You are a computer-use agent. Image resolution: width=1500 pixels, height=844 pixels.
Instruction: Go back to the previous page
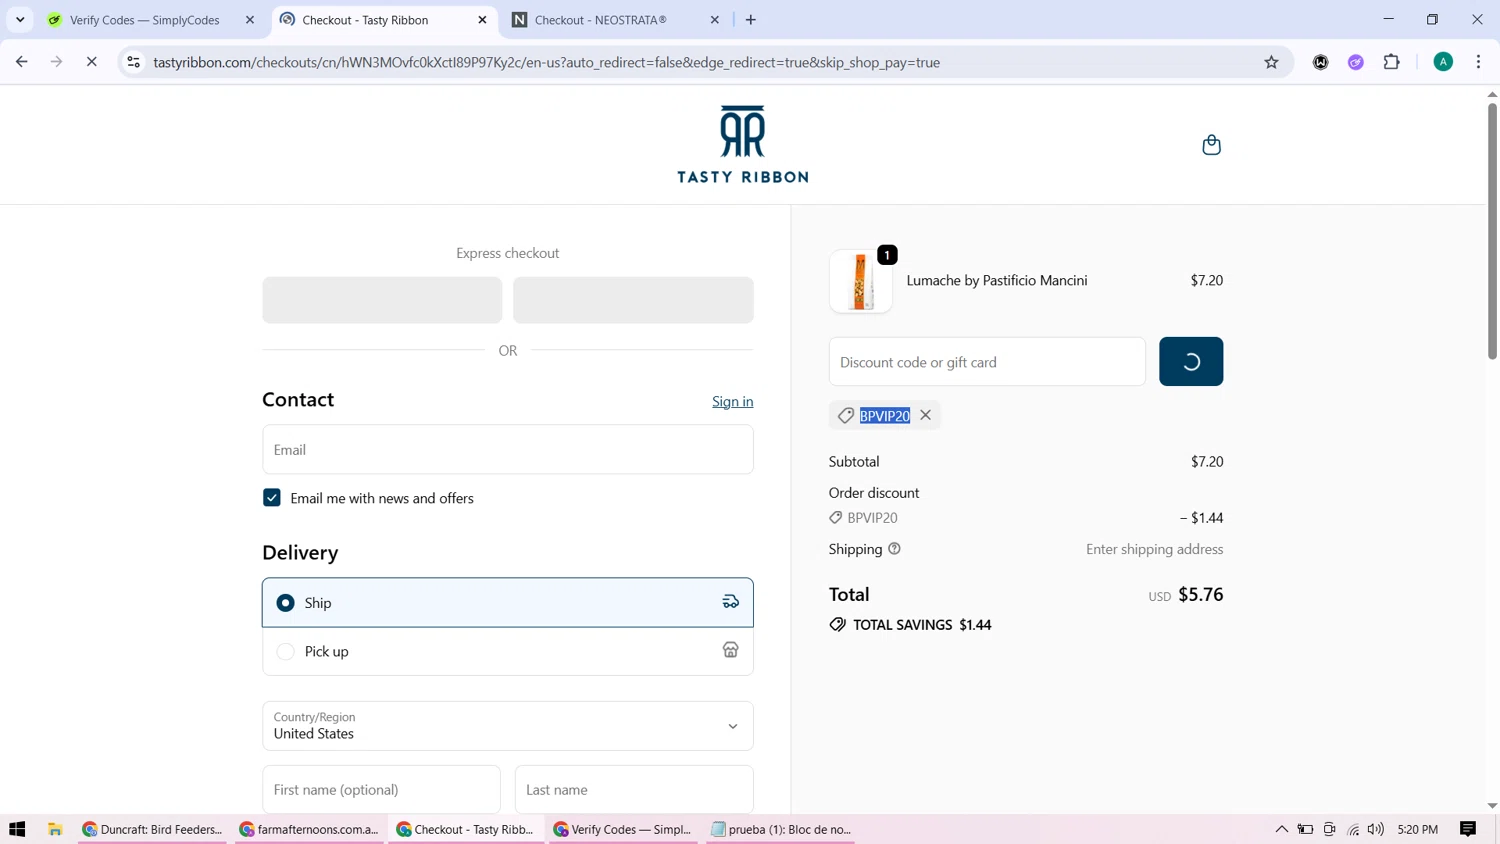pos(22,62)
